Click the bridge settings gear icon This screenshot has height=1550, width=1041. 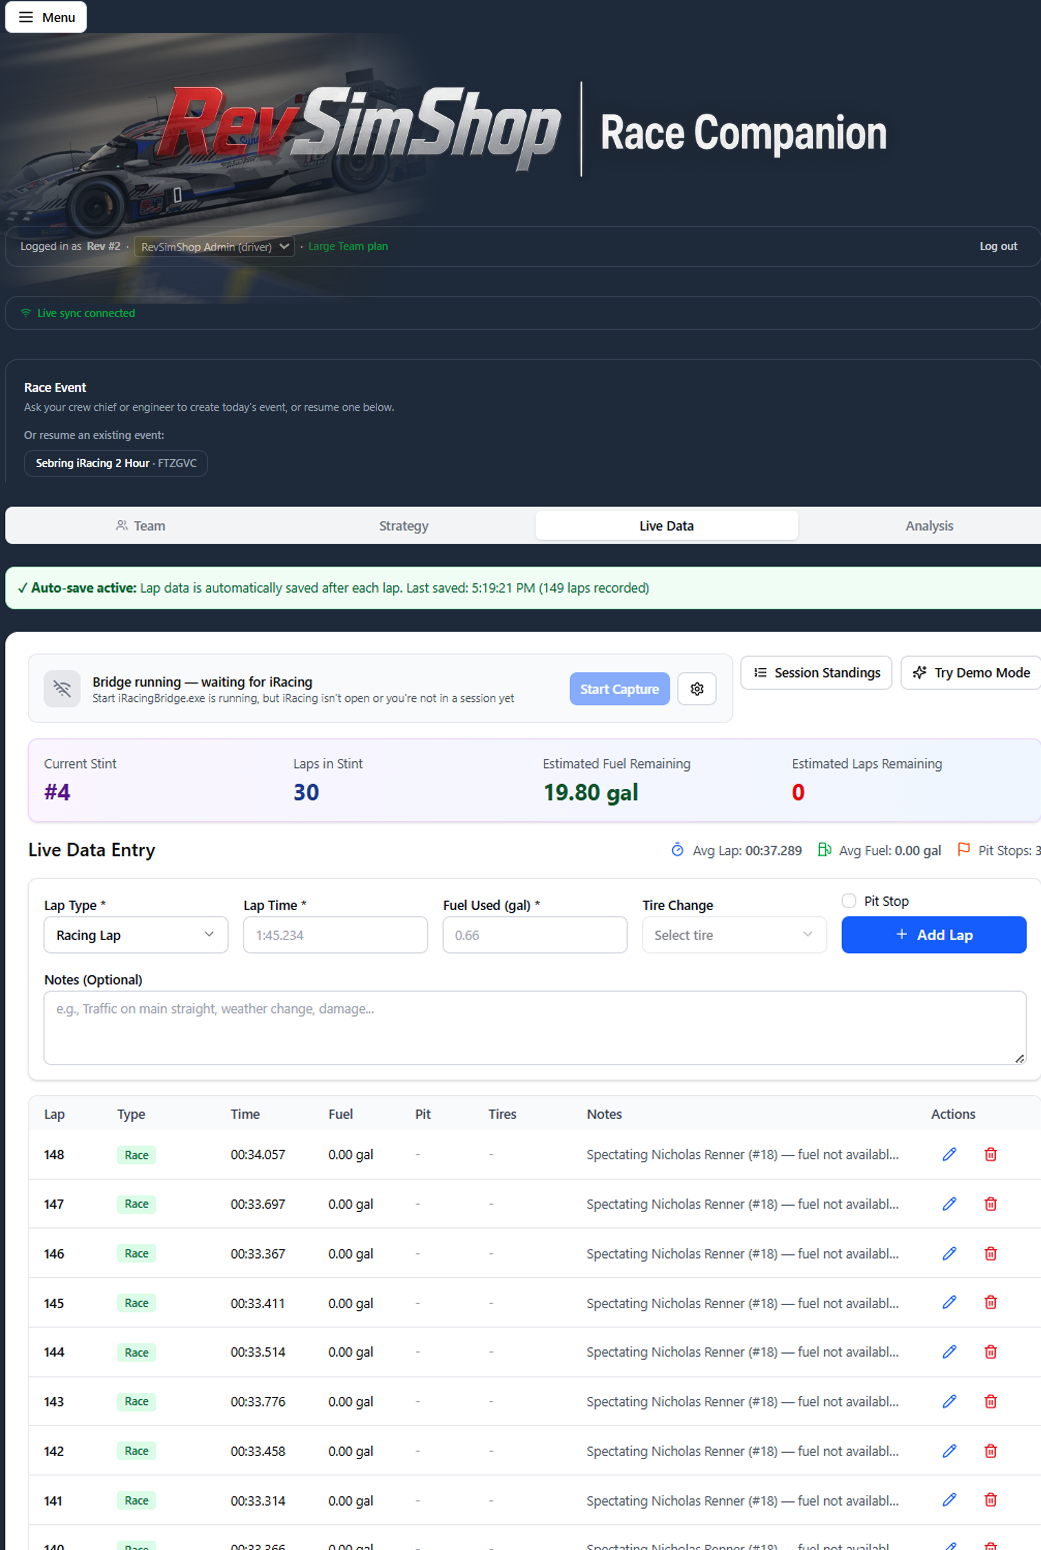click(697, 689)
